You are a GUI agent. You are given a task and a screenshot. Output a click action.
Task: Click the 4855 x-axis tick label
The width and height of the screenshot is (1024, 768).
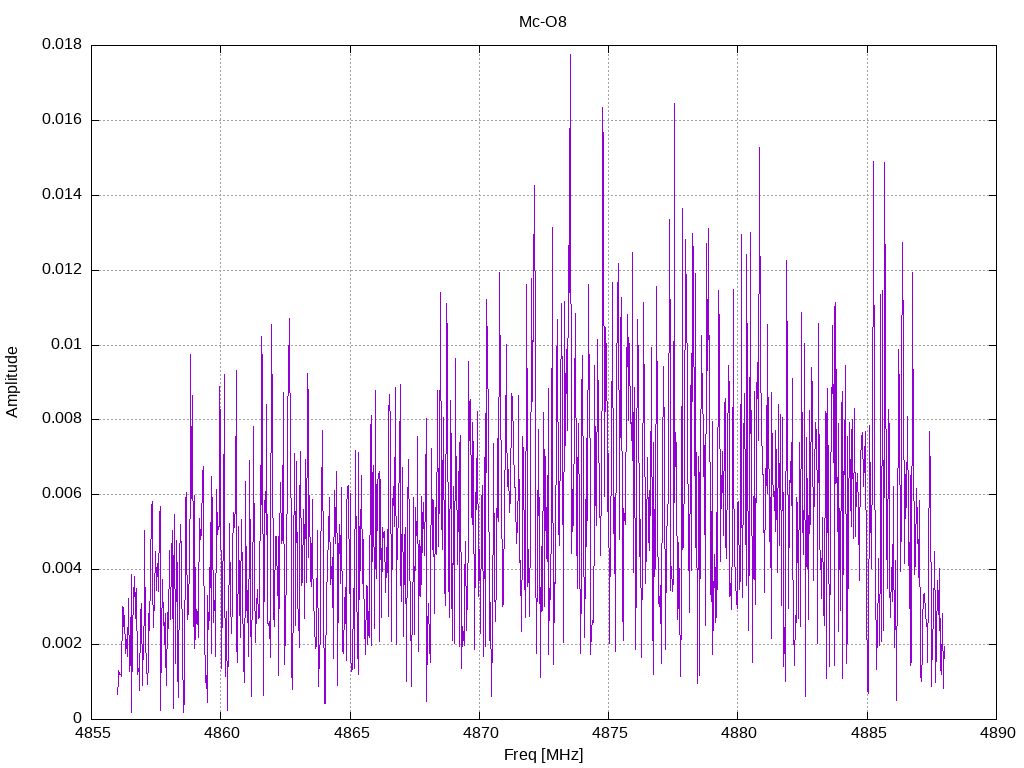tap(92, 733)
